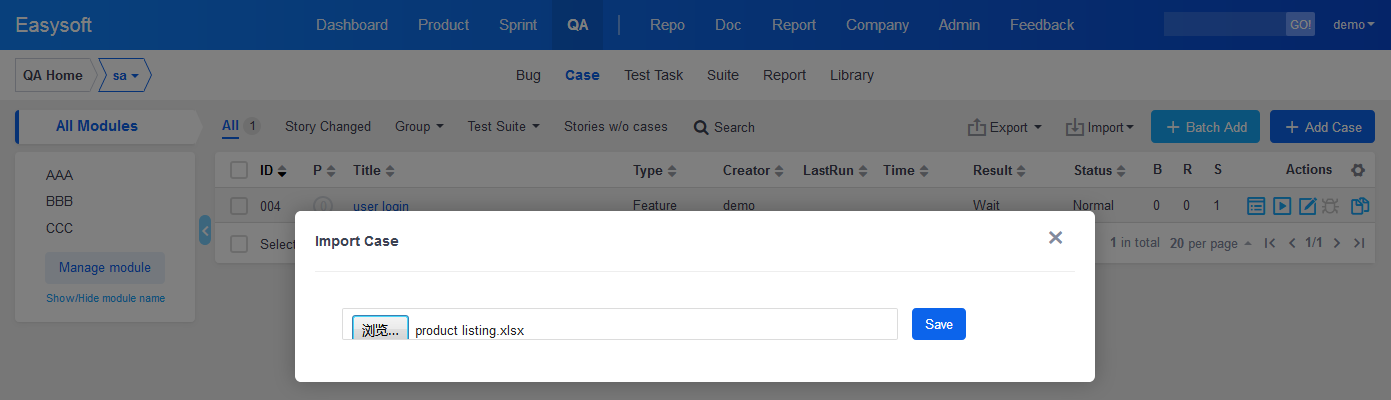Viewport: 1391px width, 400px height.
Task: Check the Select All checkbox in the table footer
Action: point(239,244)
